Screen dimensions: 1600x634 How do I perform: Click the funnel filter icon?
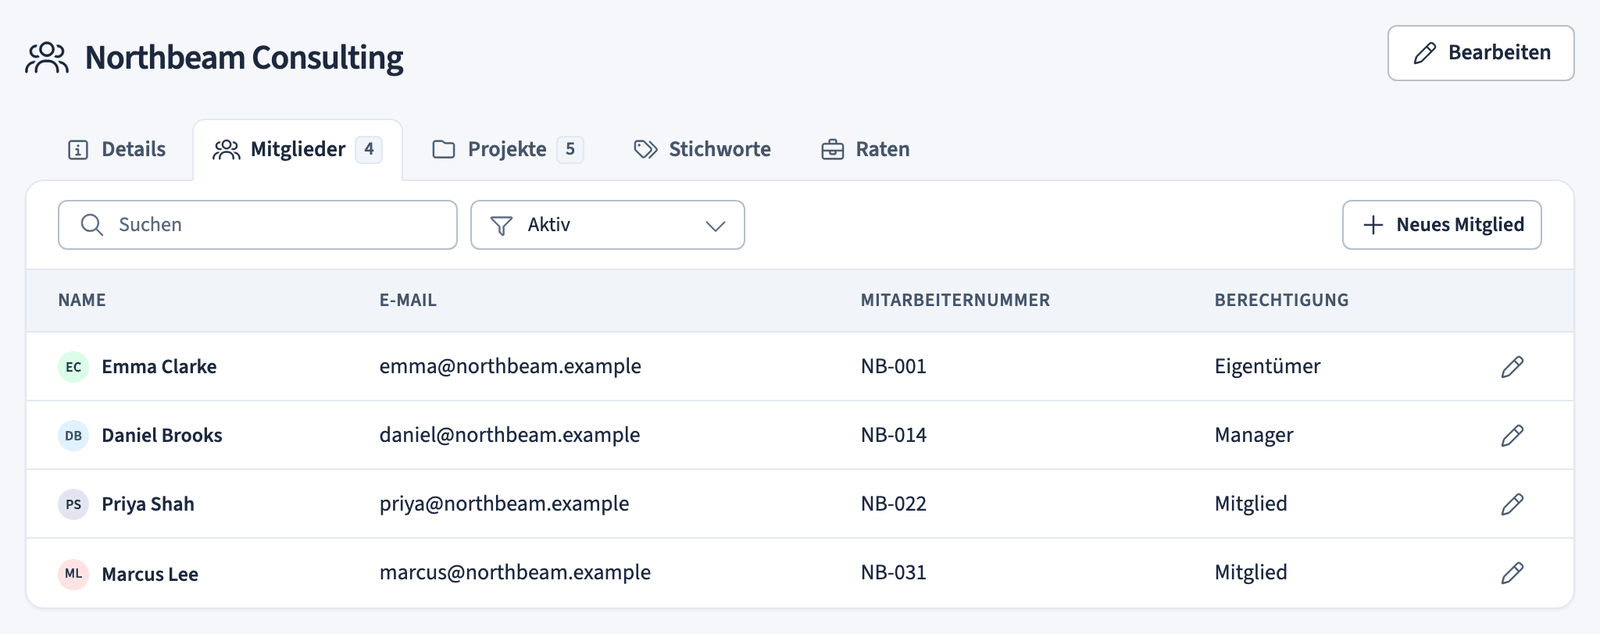502,226
